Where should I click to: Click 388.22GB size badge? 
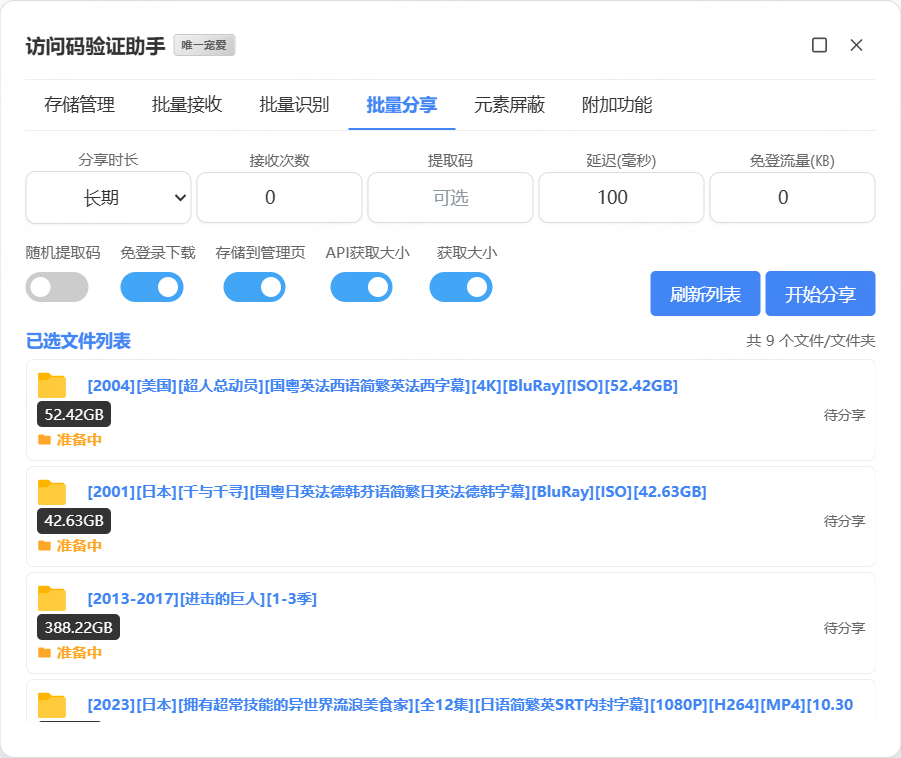pos(79,627)
